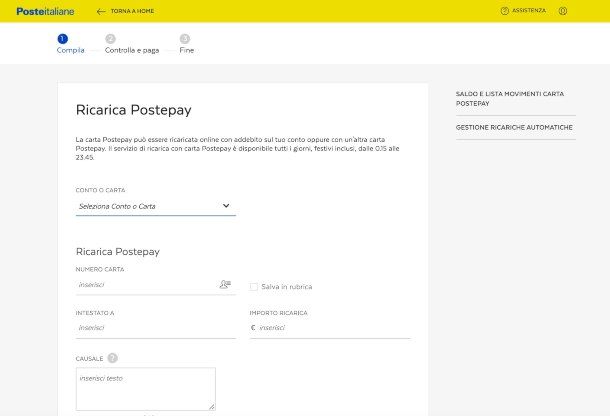
Task: Click step 3 circle indicator
Action: click(x=184, y=39)
